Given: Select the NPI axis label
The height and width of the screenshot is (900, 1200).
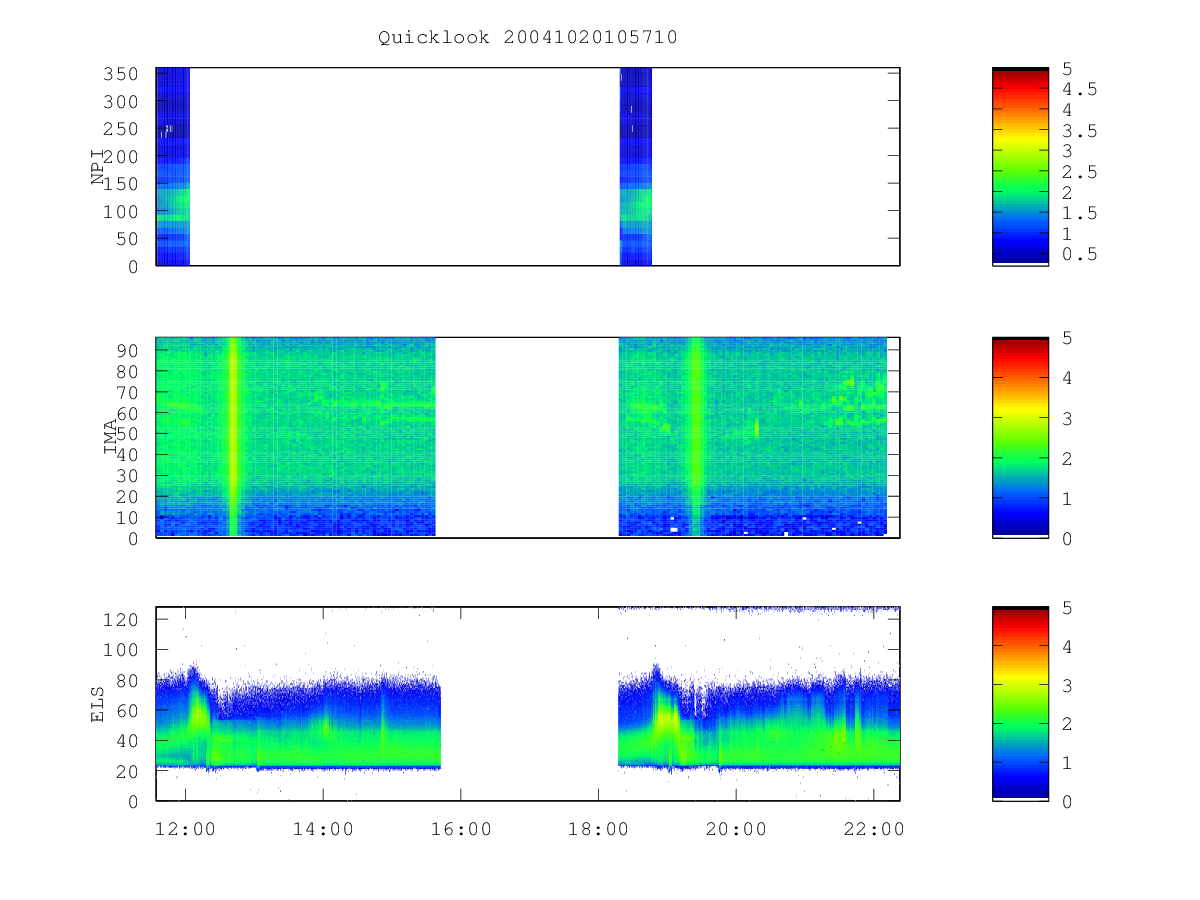Looking at the screenshot, I should tap(98, 167).
